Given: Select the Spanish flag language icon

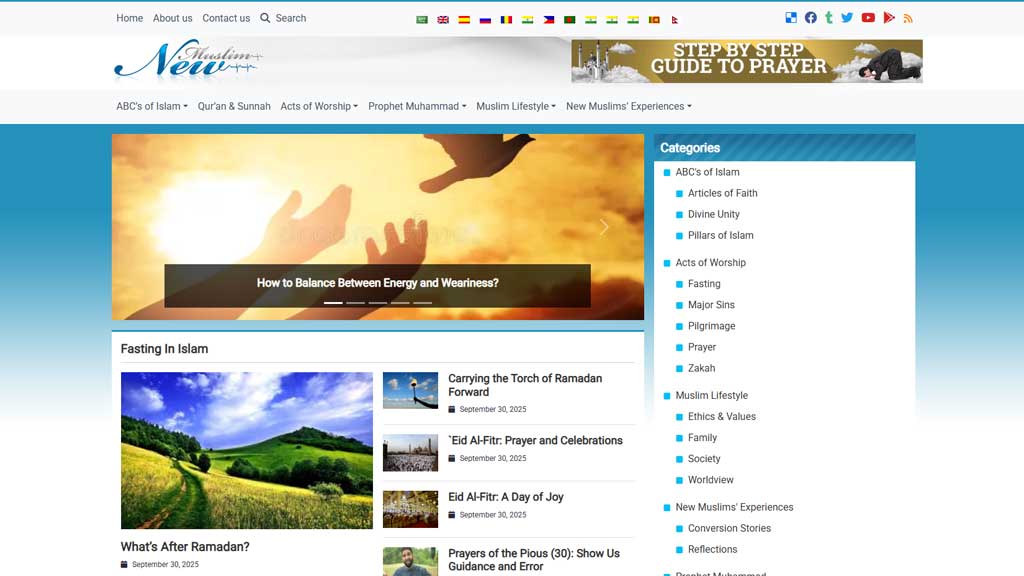Looking at the screenshot, I should click(x=464, y=19).
